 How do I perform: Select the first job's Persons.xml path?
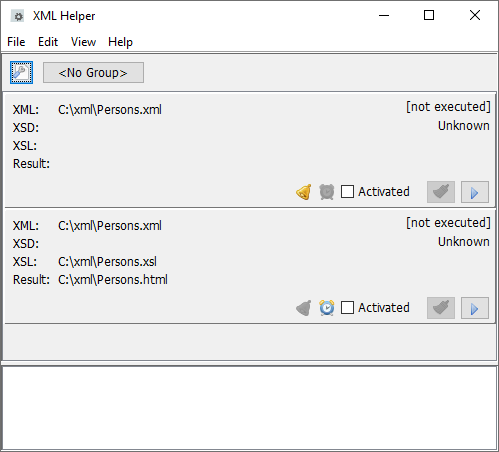click(110, 110)
